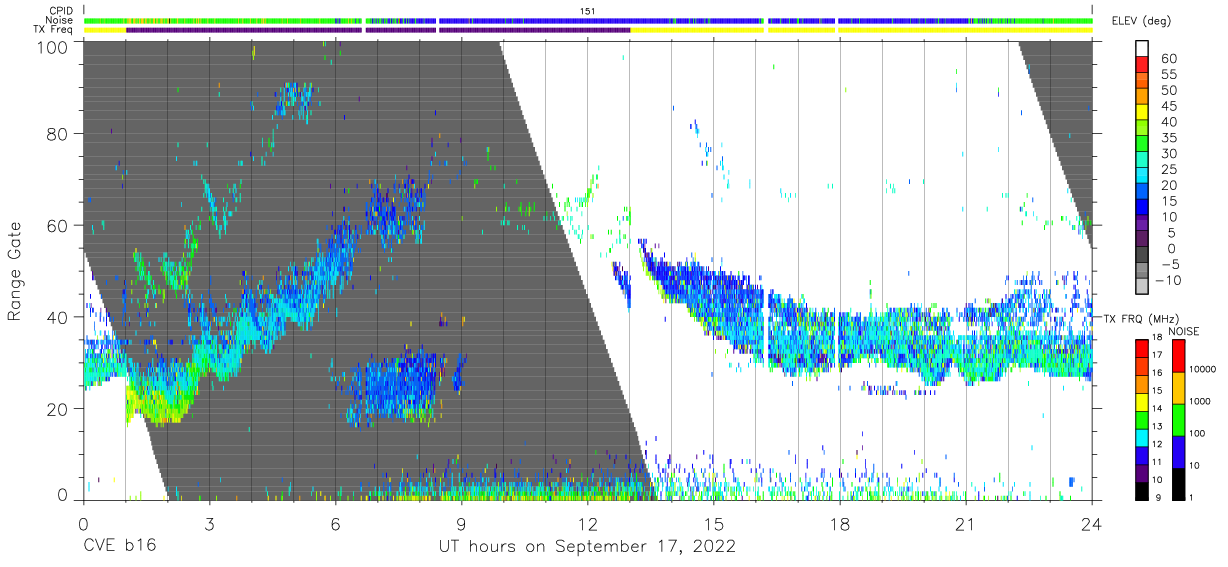Click the 10000 label on the NOISE scale
This screenshot has width=1228, height=567.
pyautogui.click(x=1203, y=370)
